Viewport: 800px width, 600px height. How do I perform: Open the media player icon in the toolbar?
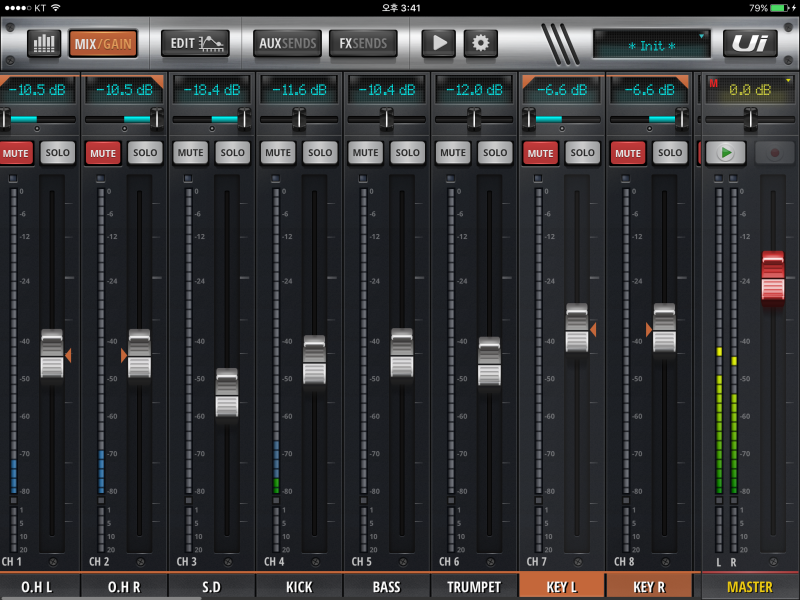tap(437, 43)
